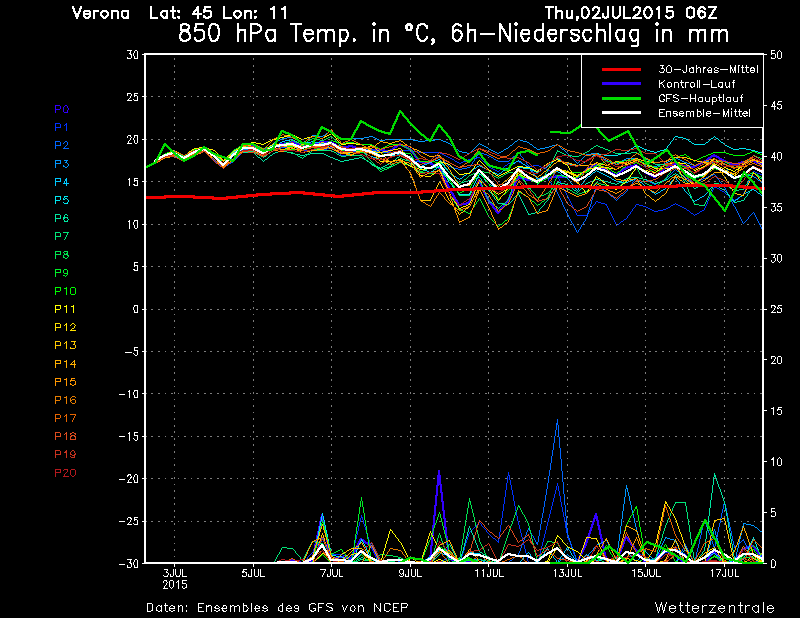The width and height of the screenshot is (800, 618).
Task: Click the P7 ensemble member label
Action: (62, 236)
